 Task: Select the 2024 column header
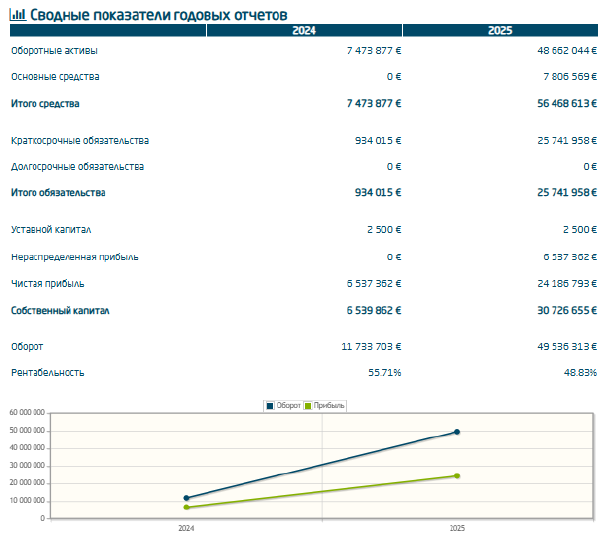click(x=304, y=30)
